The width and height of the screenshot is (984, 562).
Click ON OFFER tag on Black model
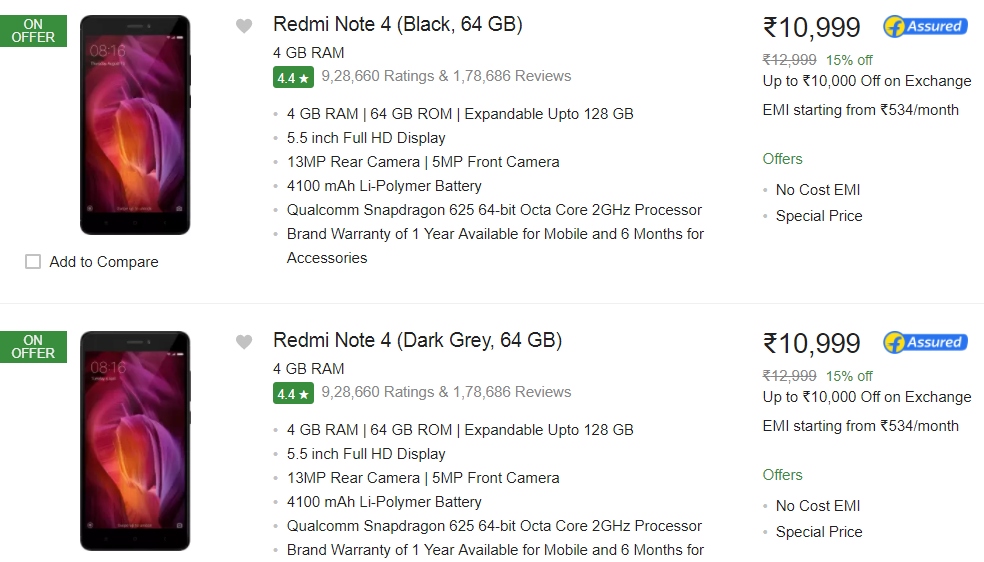pyautogui.click(x=33, y=31)
